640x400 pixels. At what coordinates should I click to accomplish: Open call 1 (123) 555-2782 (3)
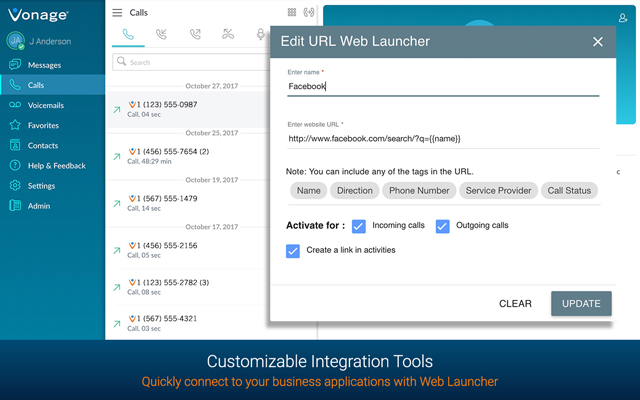pyautogui.click(x=188, y=287)
